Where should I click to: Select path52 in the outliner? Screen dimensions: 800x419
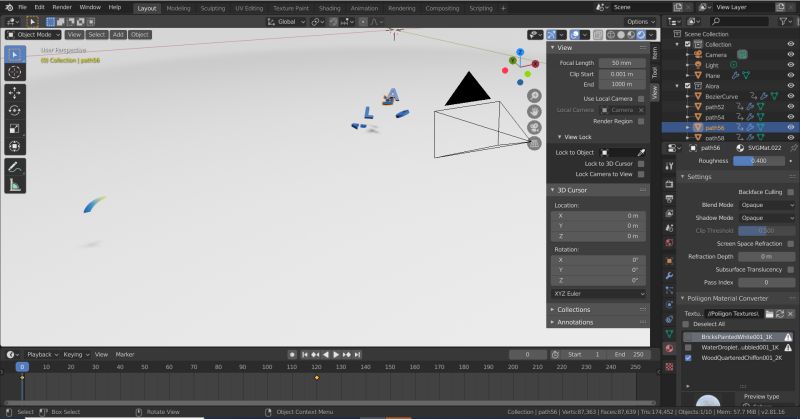coord(715,107)
